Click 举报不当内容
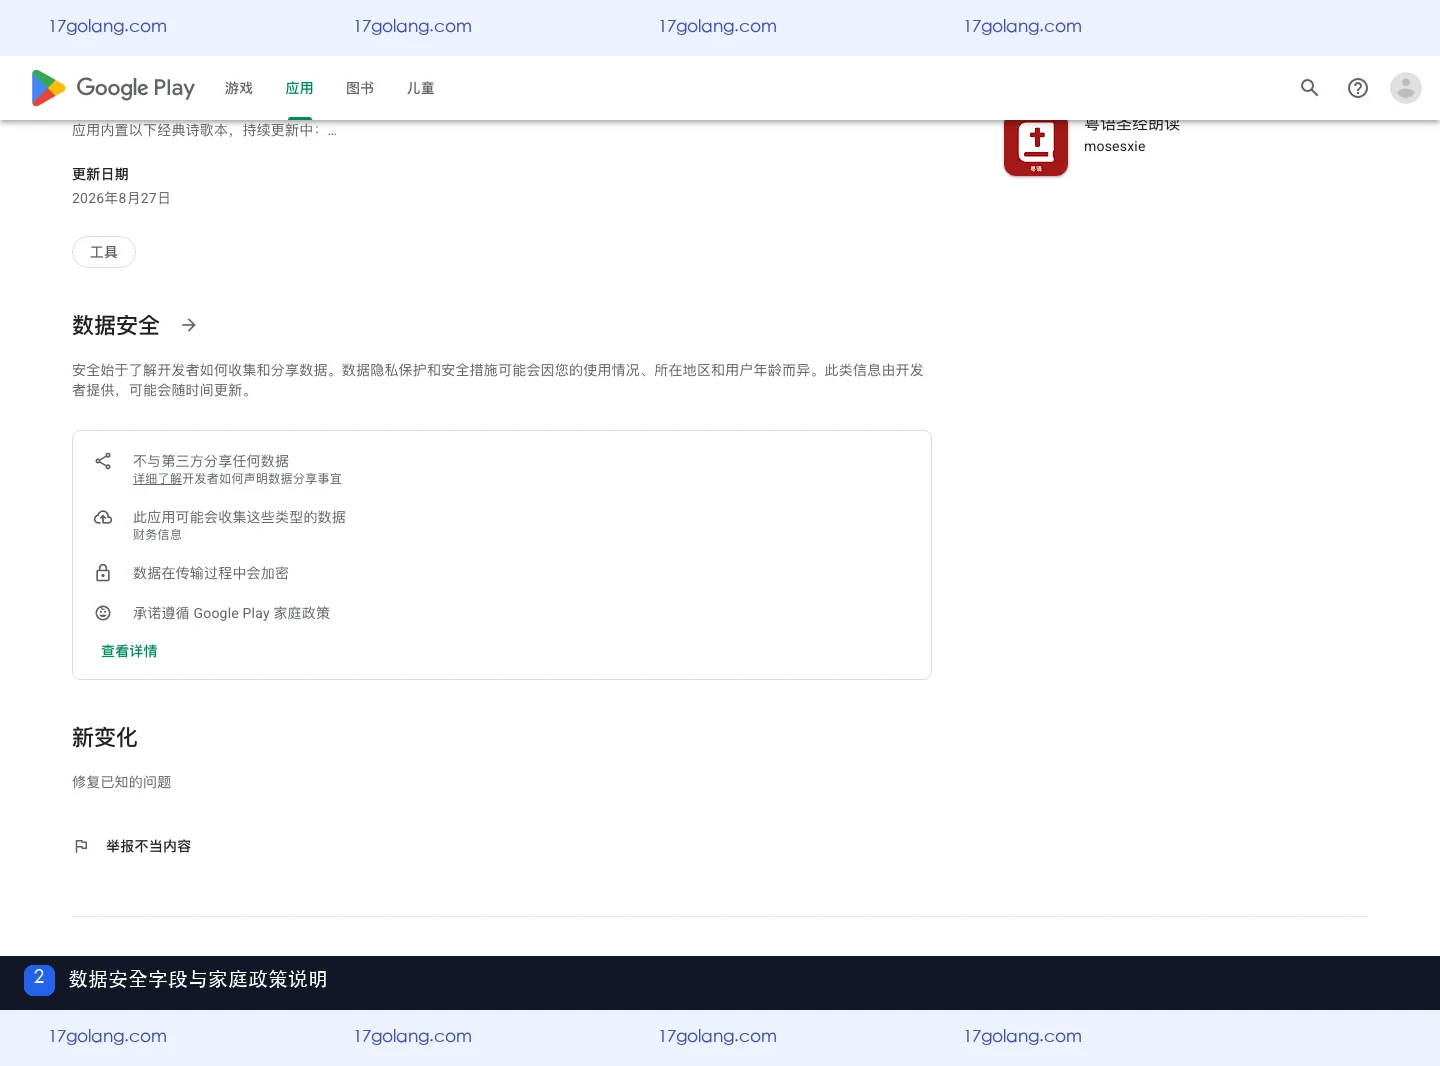 tap(148, 846)
